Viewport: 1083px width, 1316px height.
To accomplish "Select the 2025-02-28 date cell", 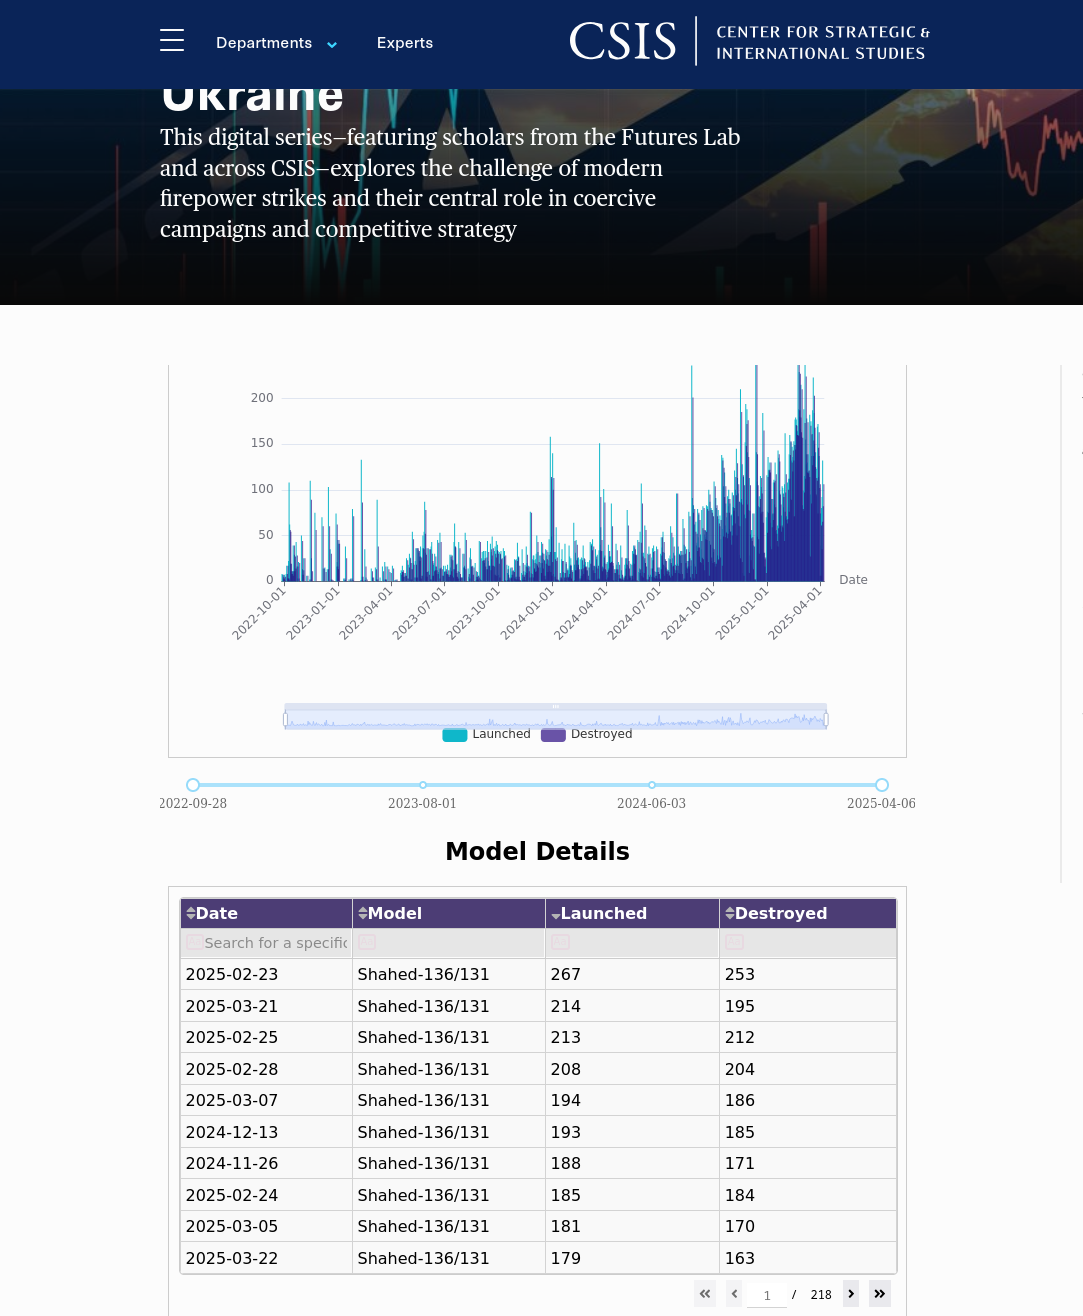I will tap(266, 1069).
